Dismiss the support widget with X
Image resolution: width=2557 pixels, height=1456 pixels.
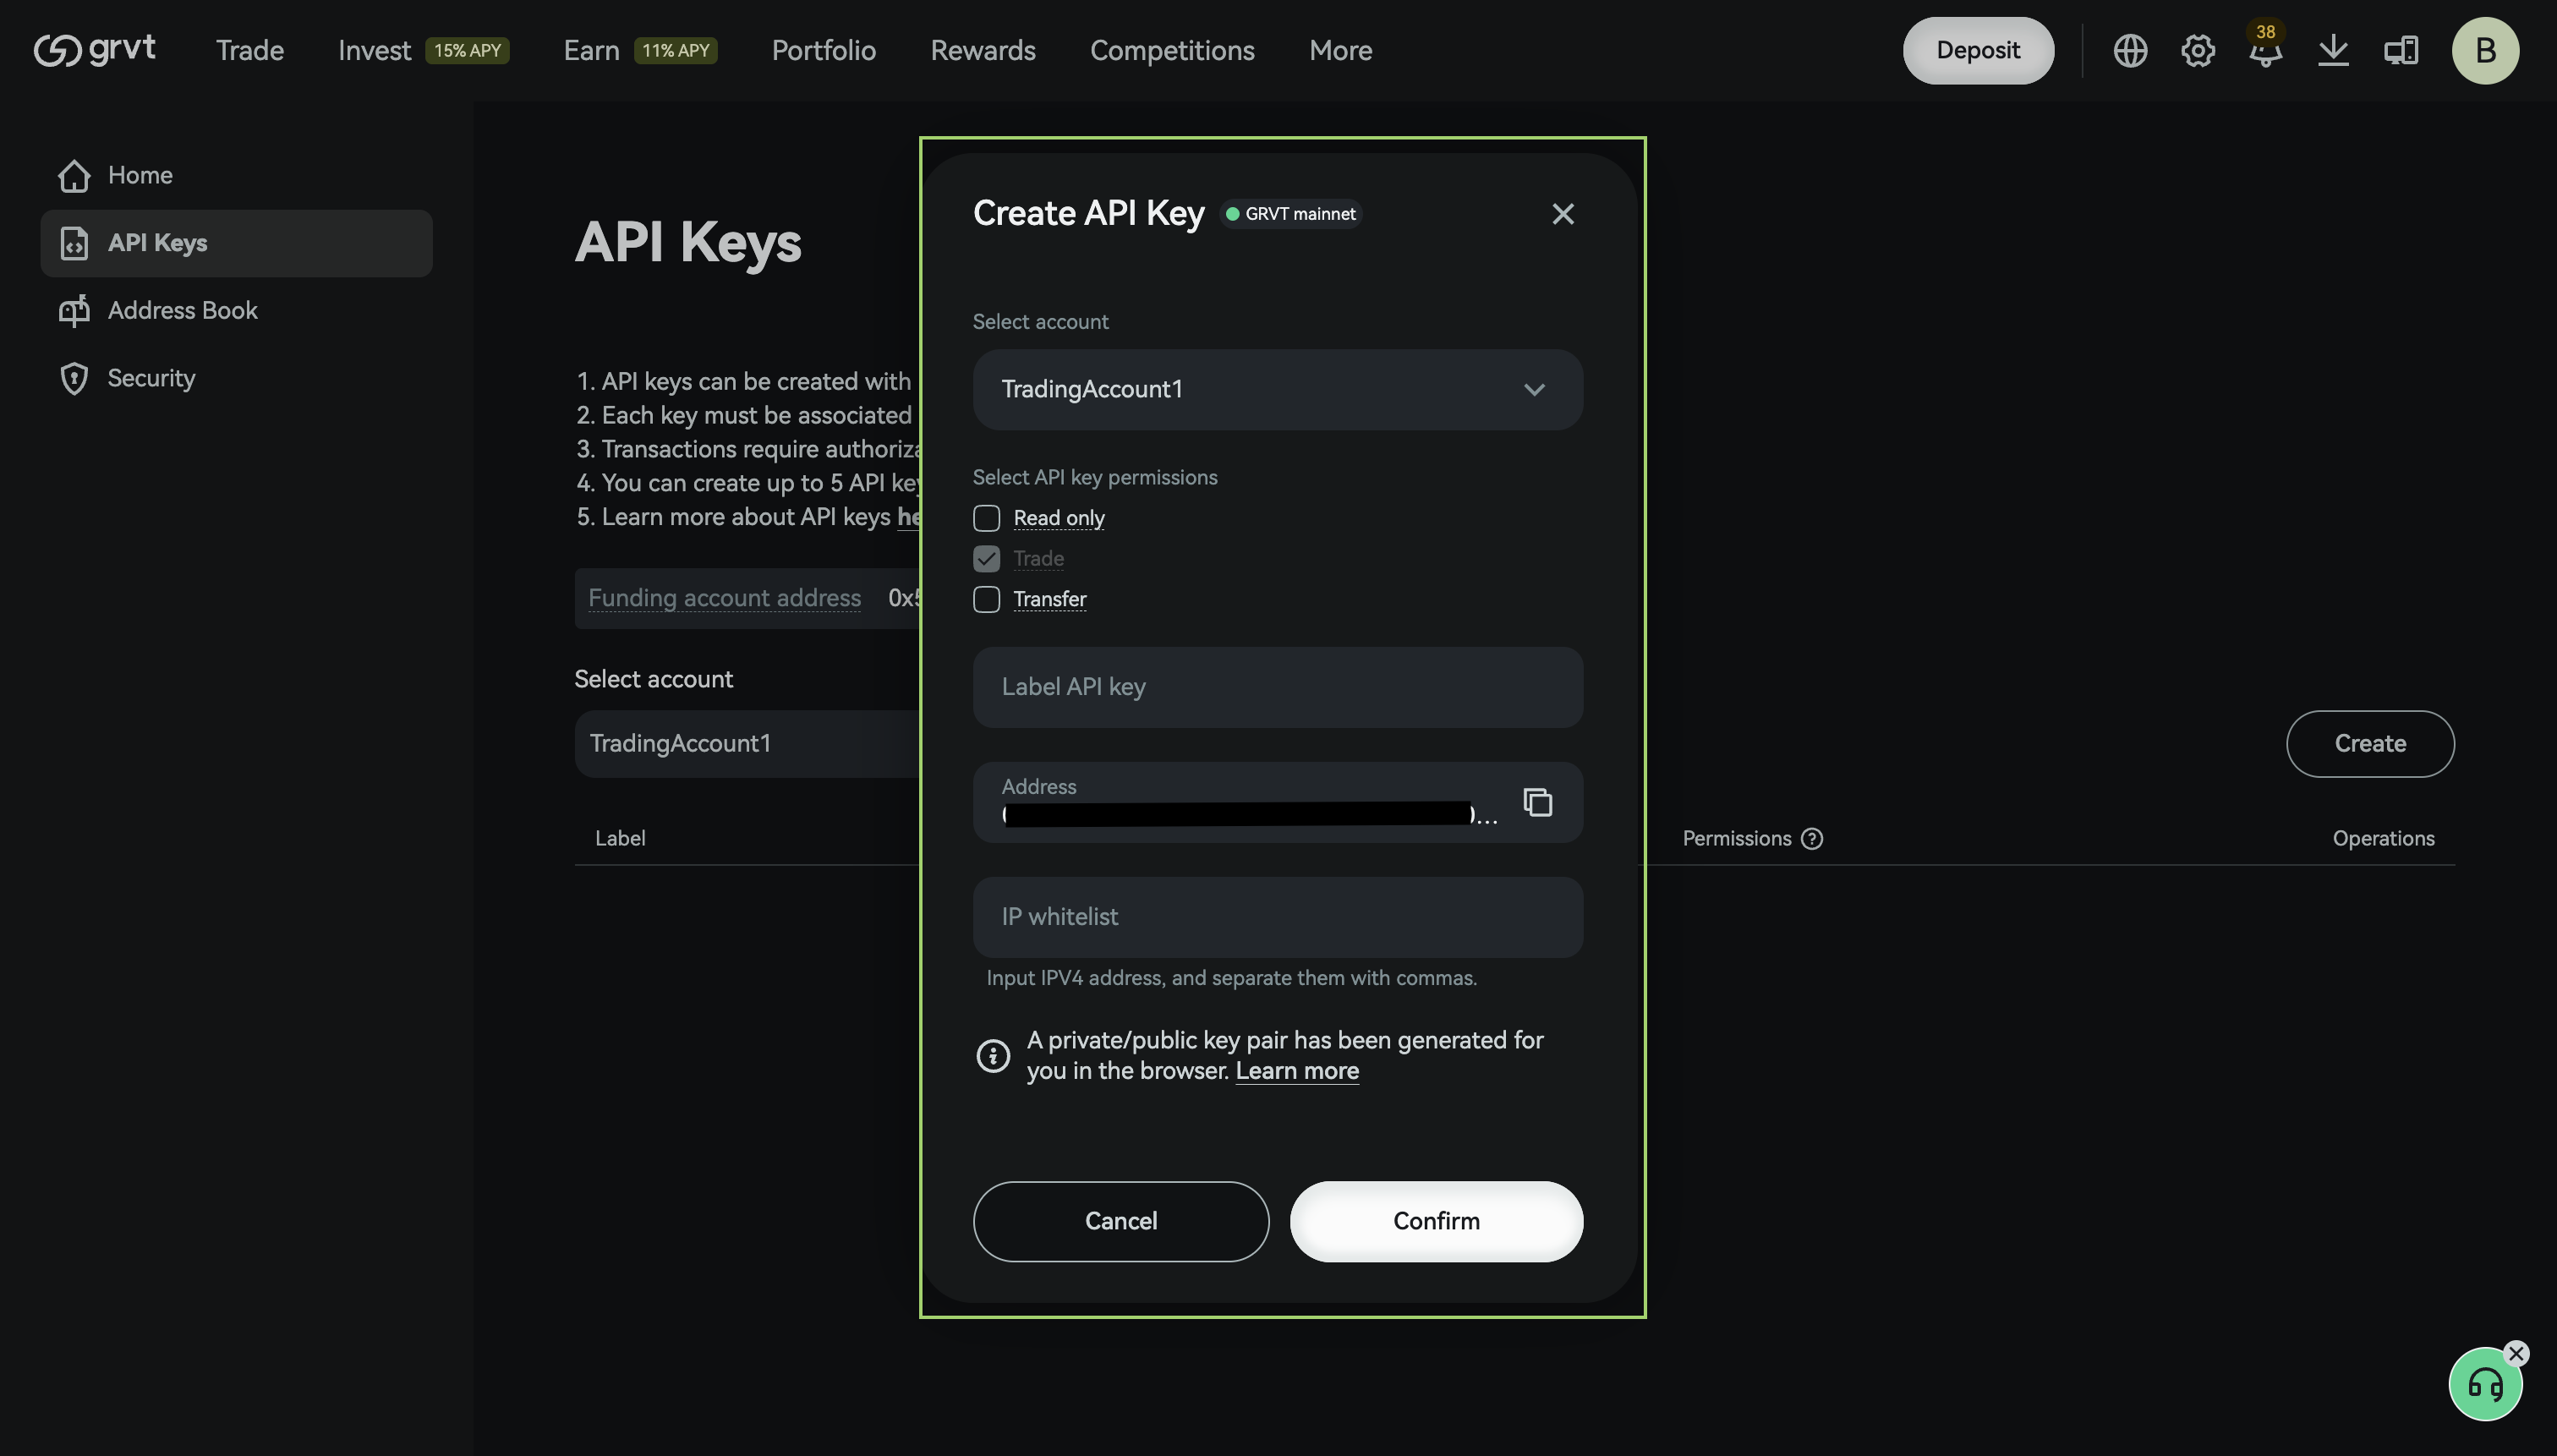[2516, 1354]
